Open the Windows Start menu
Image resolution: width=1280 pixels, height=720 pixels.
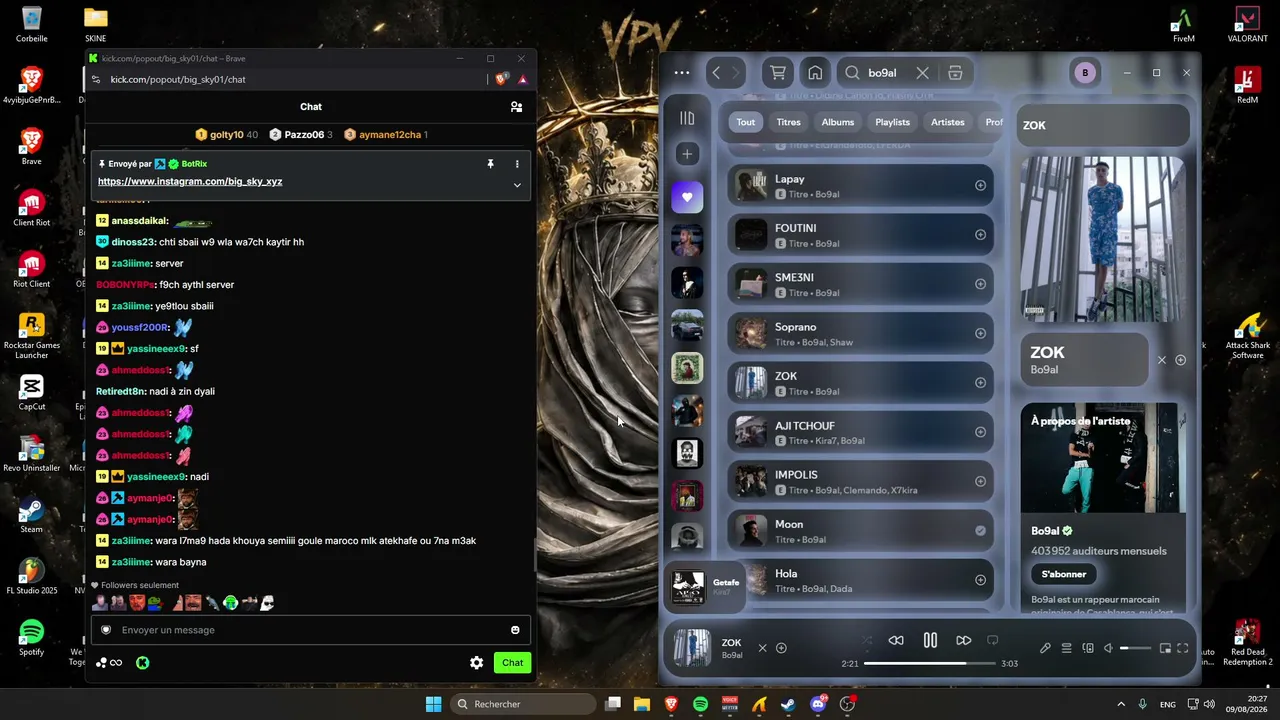(433, 704)
